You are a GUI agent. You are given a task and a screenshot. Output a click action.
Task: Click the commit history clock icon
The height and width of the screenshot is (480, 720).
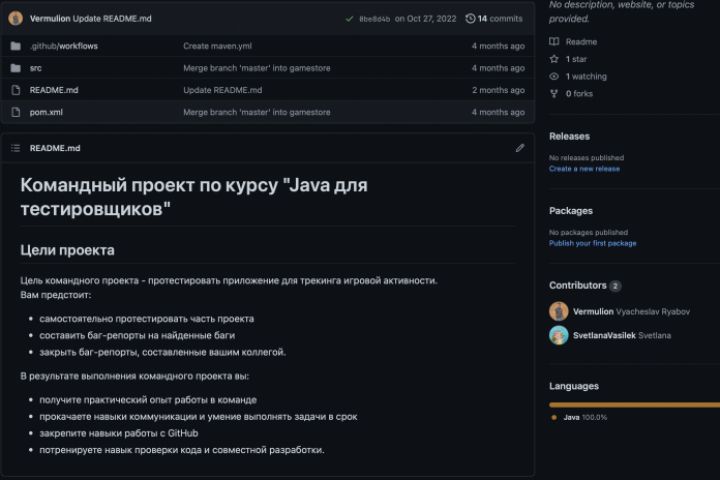470,18
